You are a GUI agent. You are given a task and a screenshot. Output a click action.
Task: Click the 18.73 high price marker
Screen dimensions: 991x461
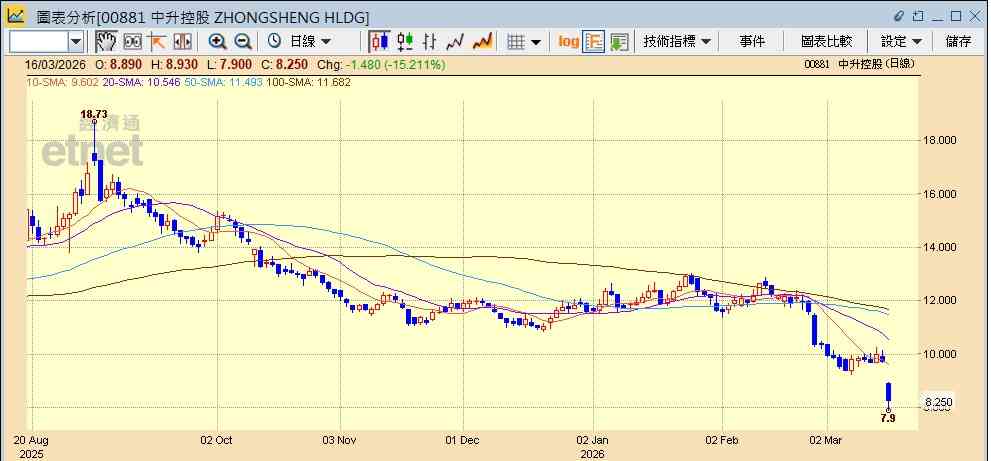(94, 114)
